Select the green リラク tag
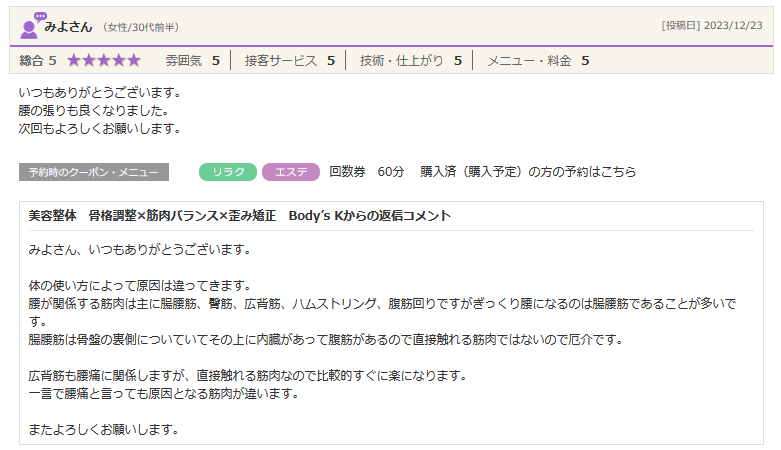Viewport: 781px width, 450px height. (x=228, y=172)
